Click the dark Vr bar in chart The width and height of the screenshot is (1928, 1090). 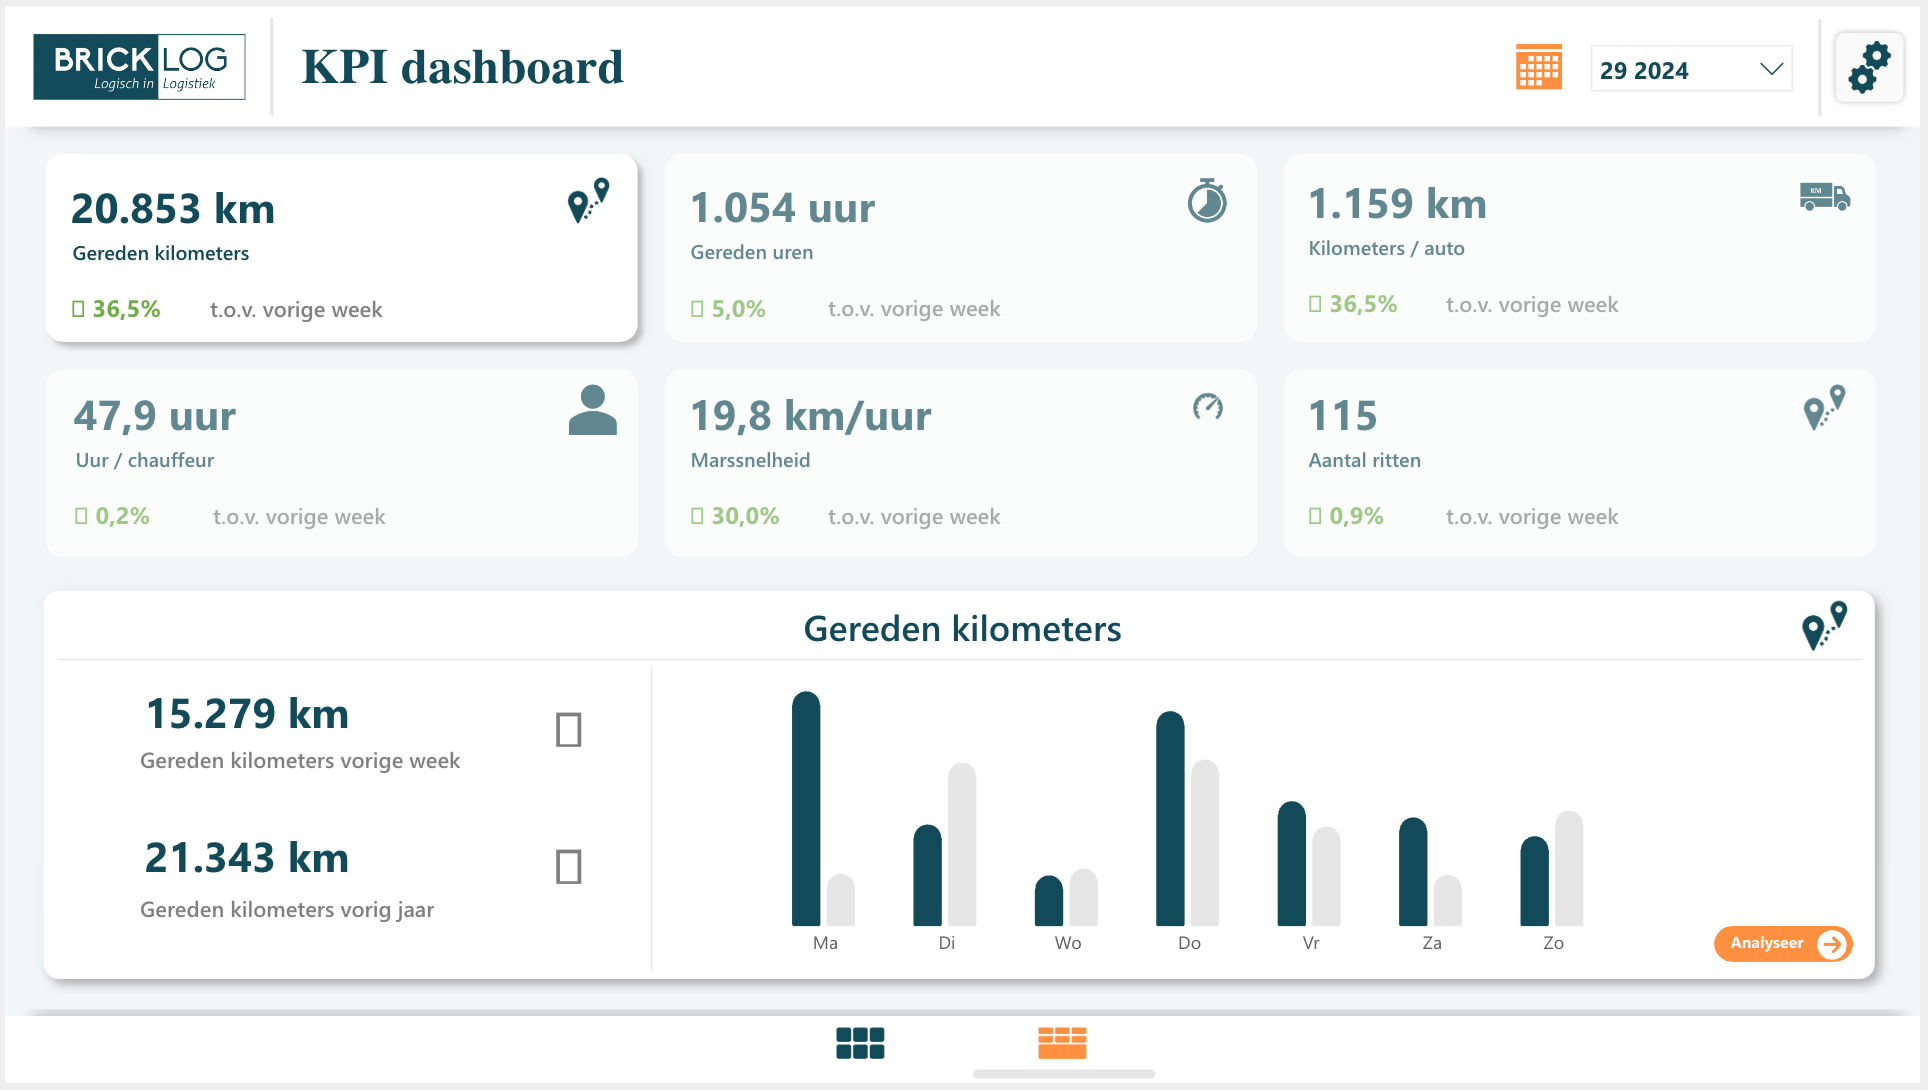(x=1292, y=863)
